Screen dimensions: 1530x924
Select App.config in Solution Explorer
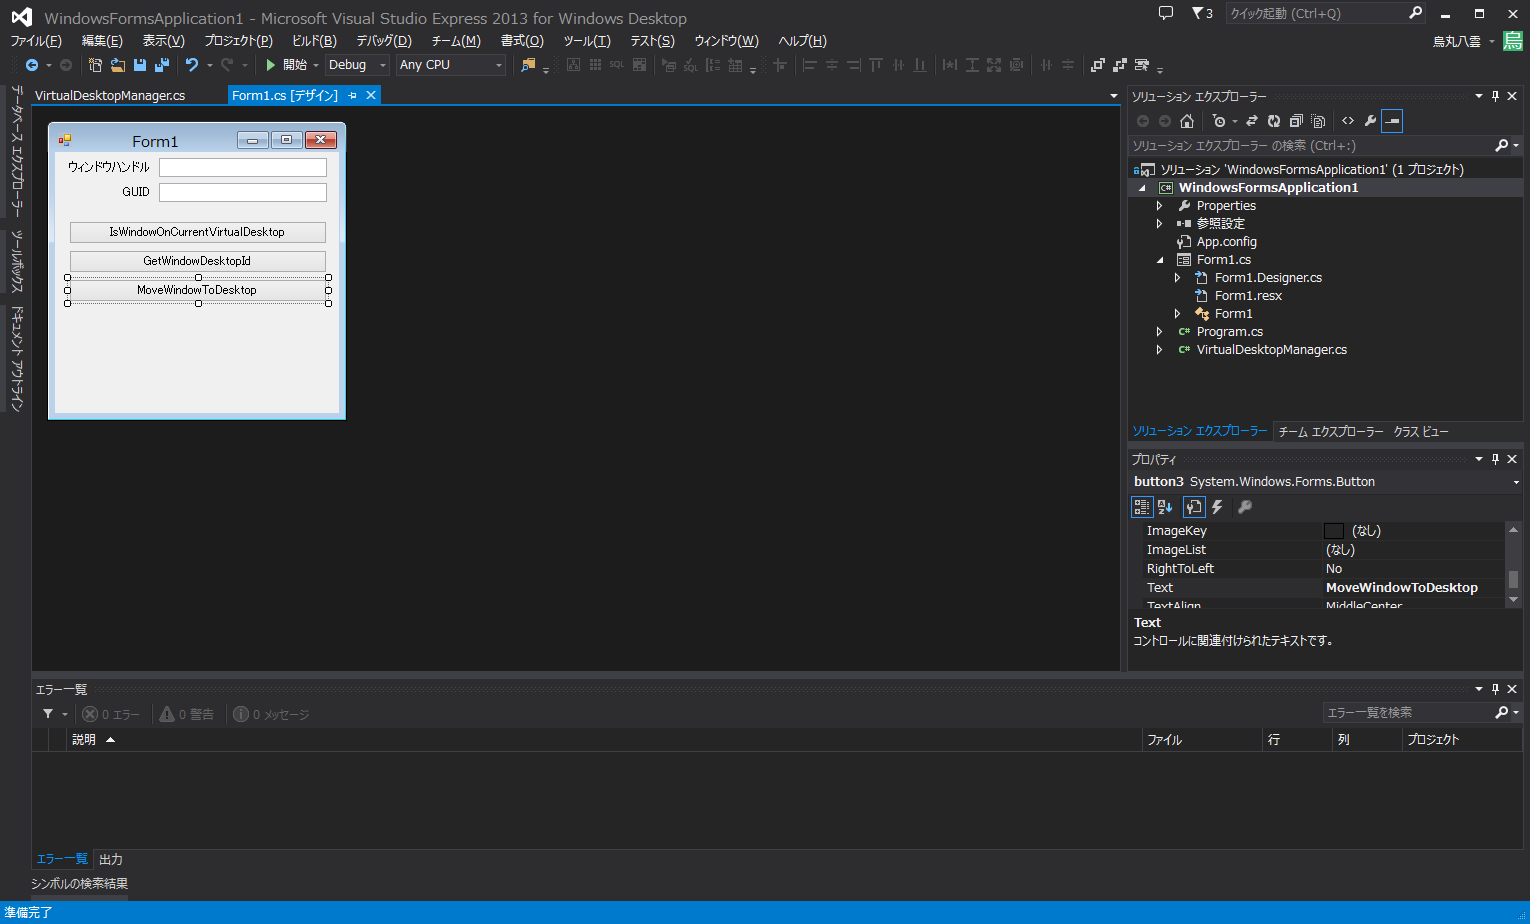click(1227, 242)
